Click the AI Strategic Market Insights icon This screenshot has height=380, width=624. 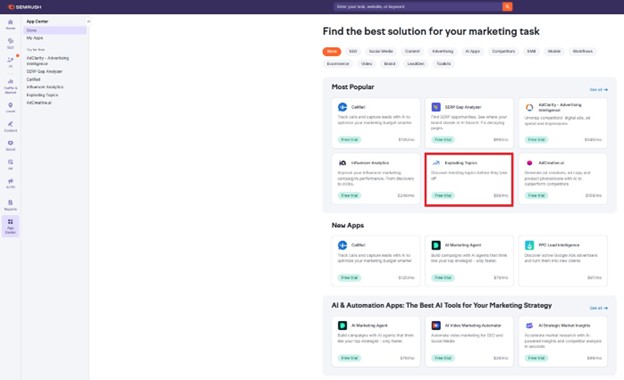529,325
